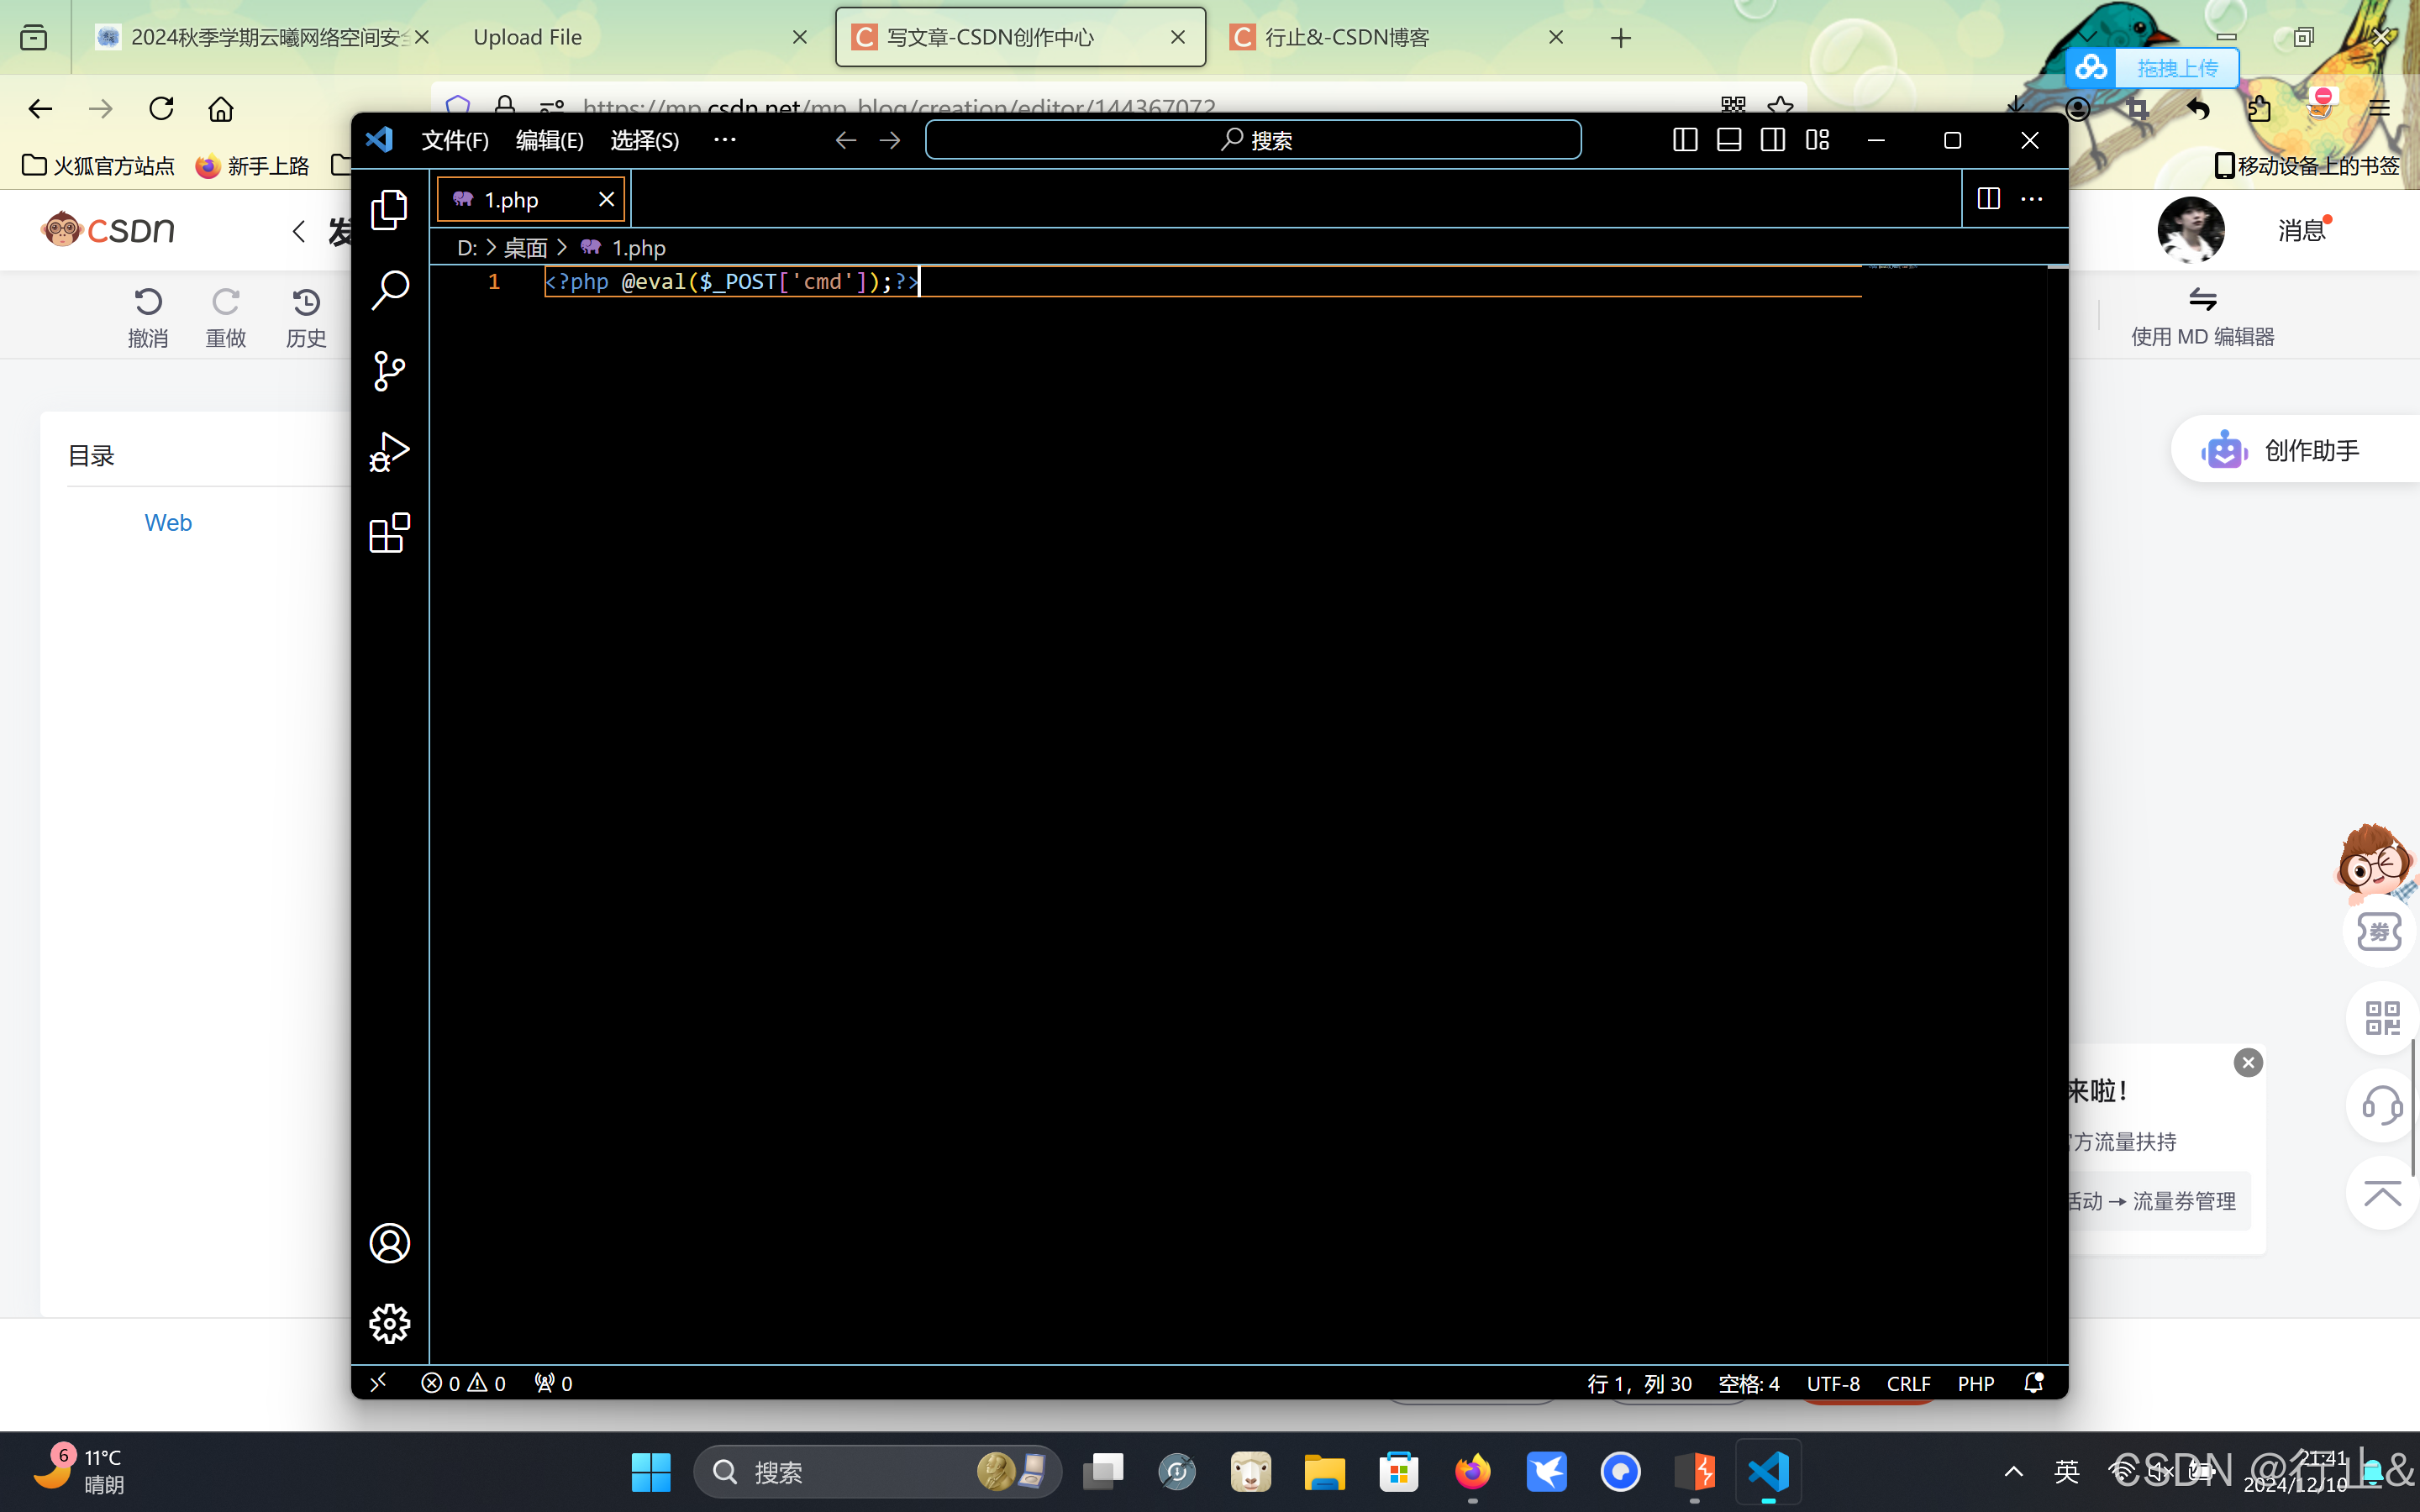The image size is (2420, 1512).
Task: Open the 文件(F) menu
Action: pos(455,140)
